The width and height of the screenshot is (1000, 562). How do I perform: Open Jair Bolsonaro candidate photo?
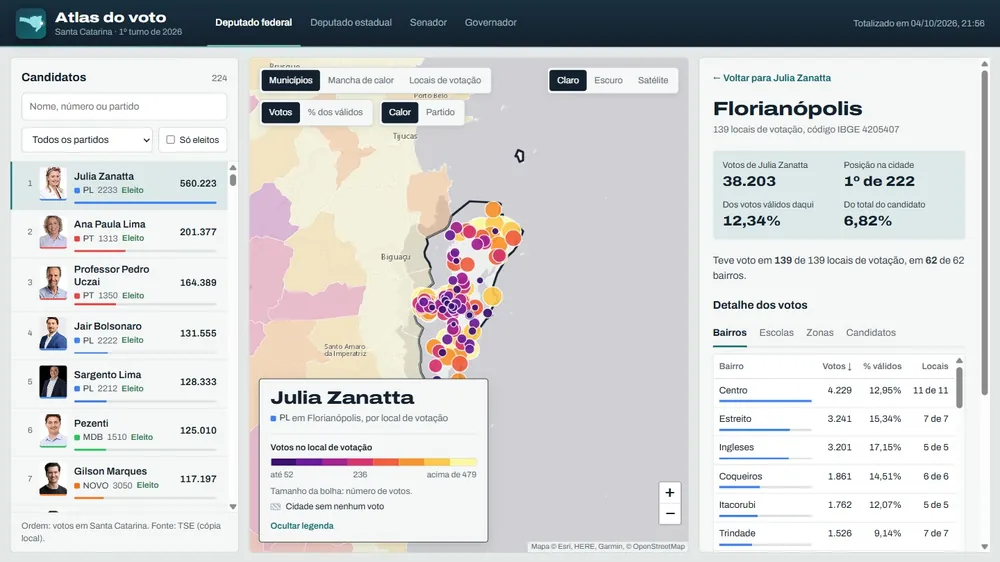tap(53, 334)
